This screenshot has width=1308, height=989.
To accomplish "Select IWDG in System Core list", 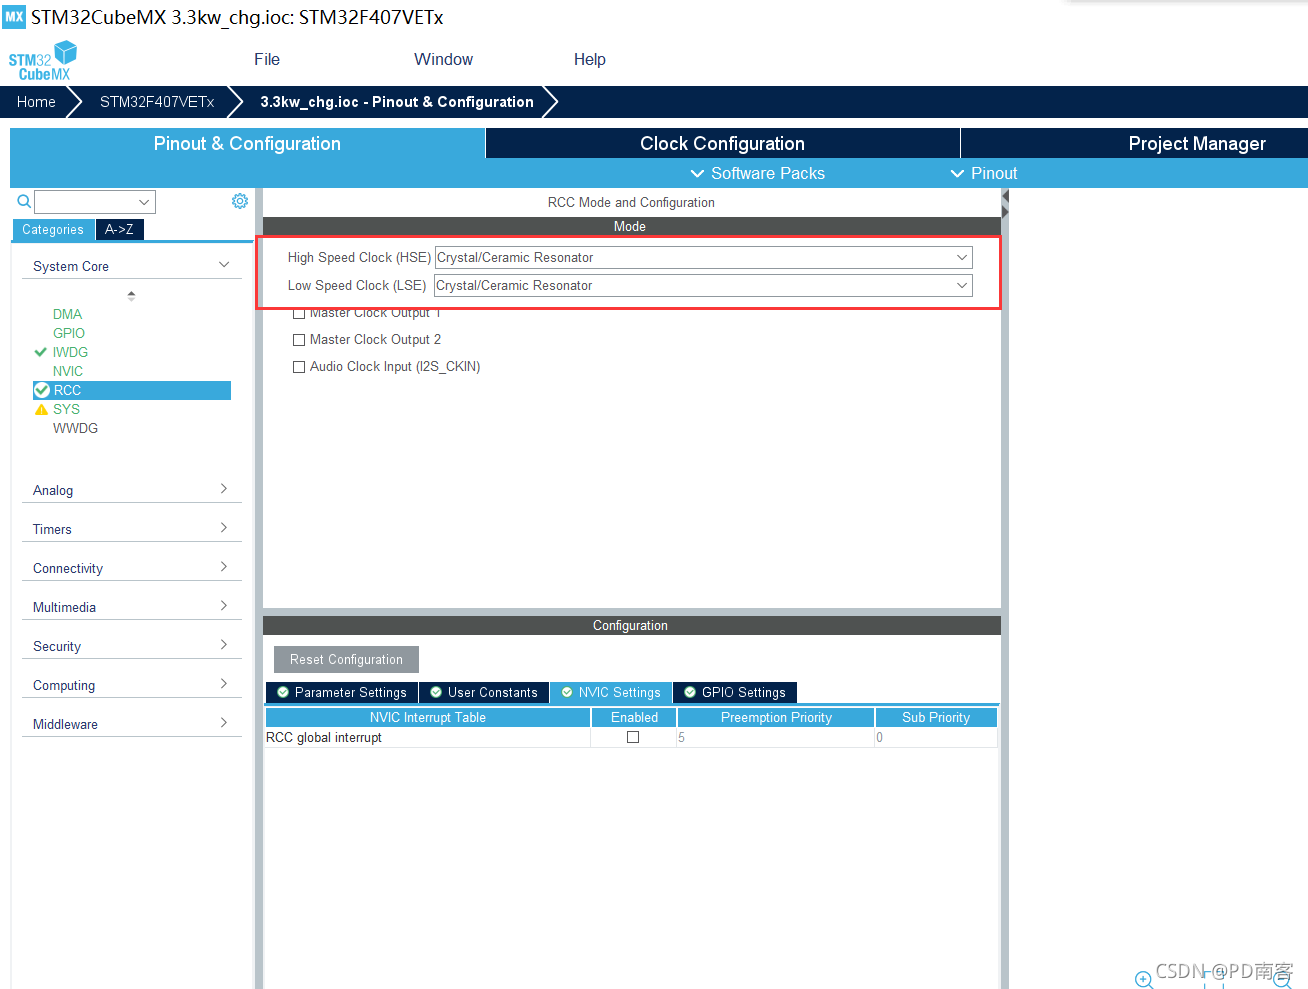I will point(70,352).
